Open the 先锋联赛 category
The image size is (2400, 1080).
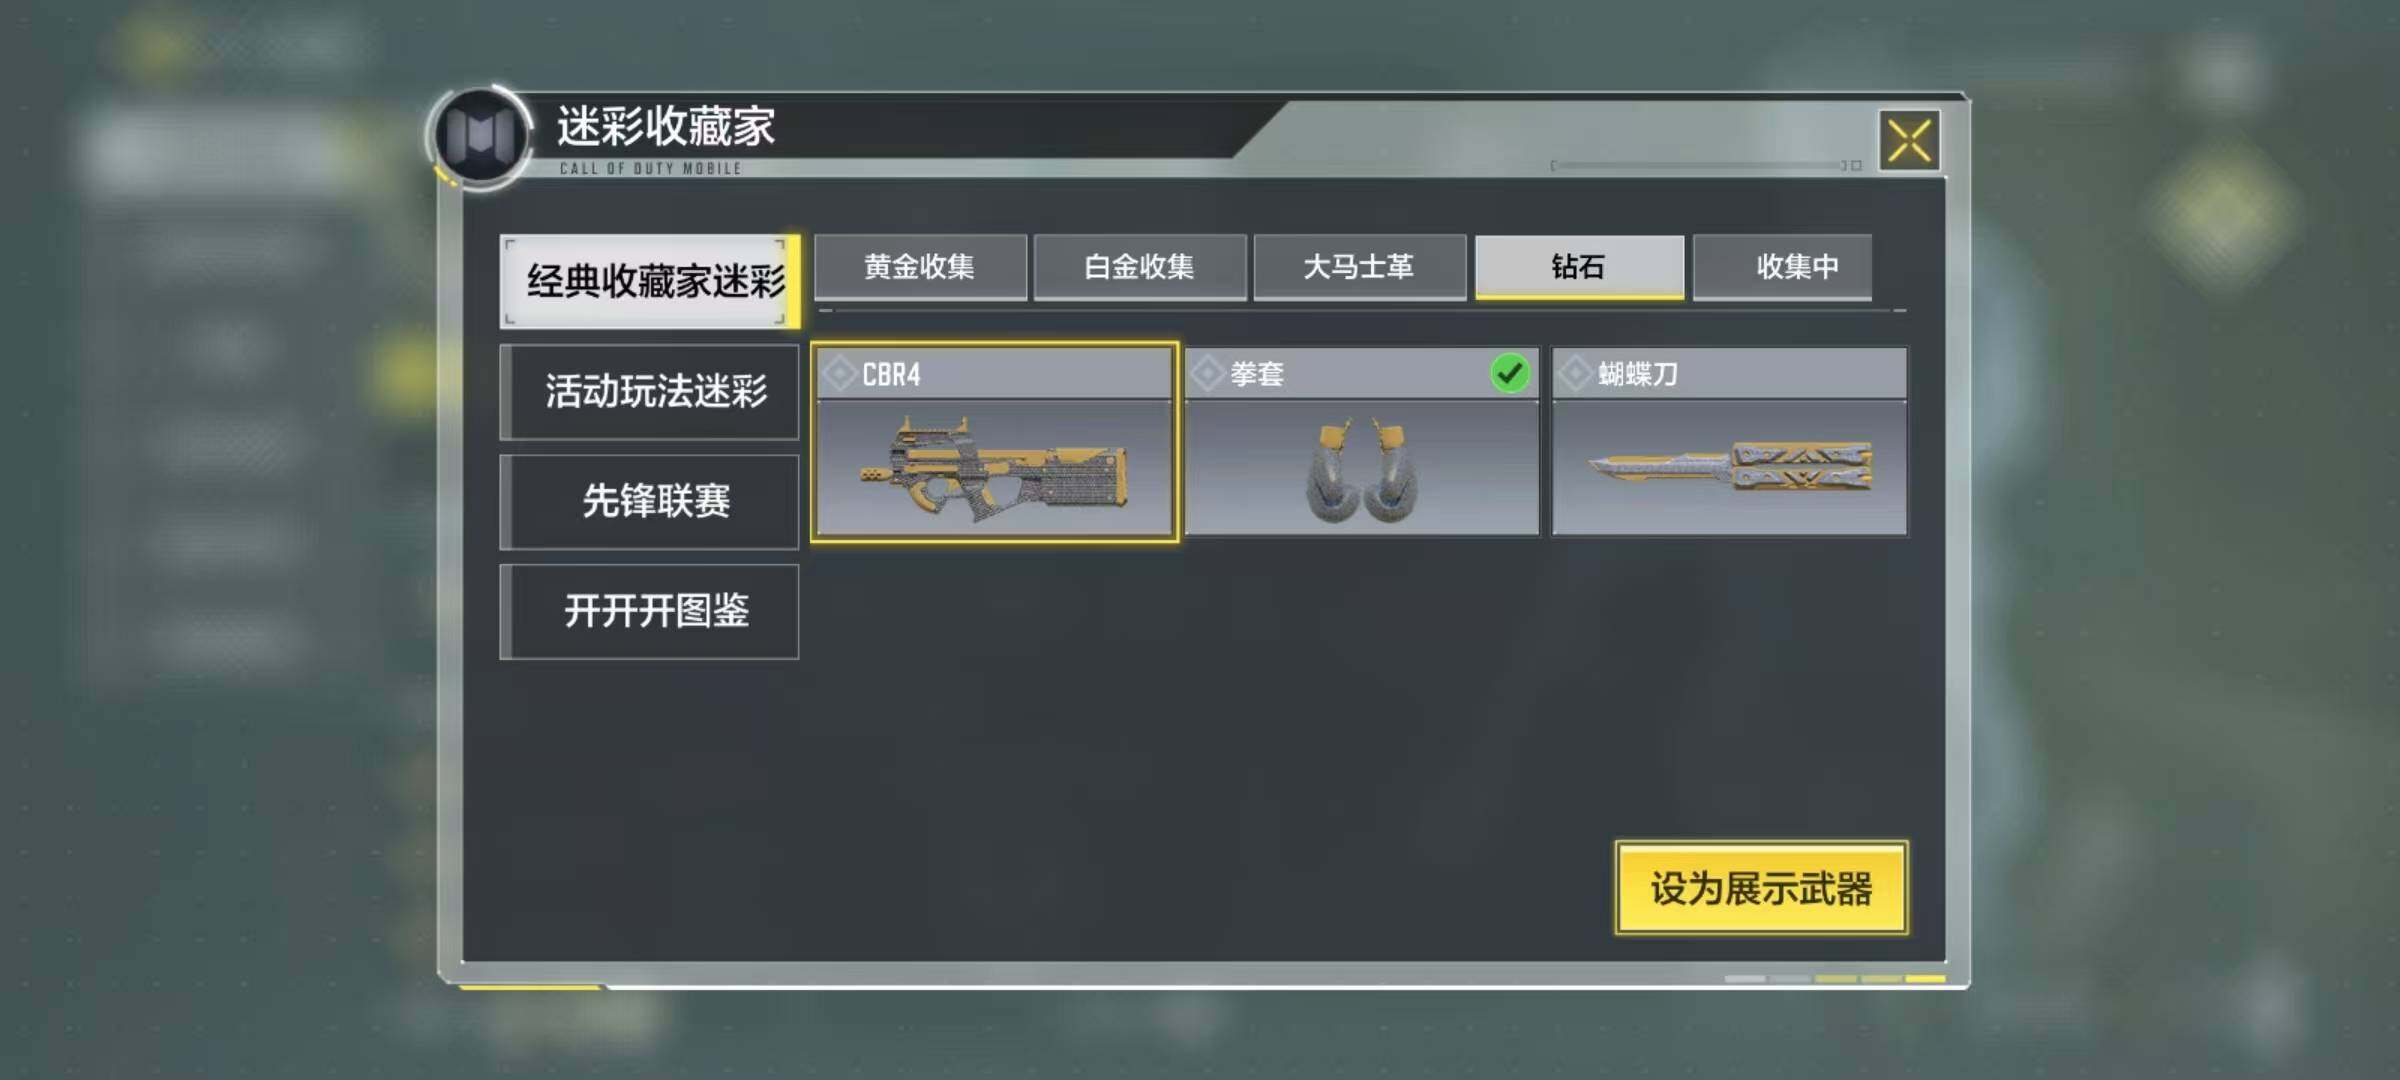(650, 502)
